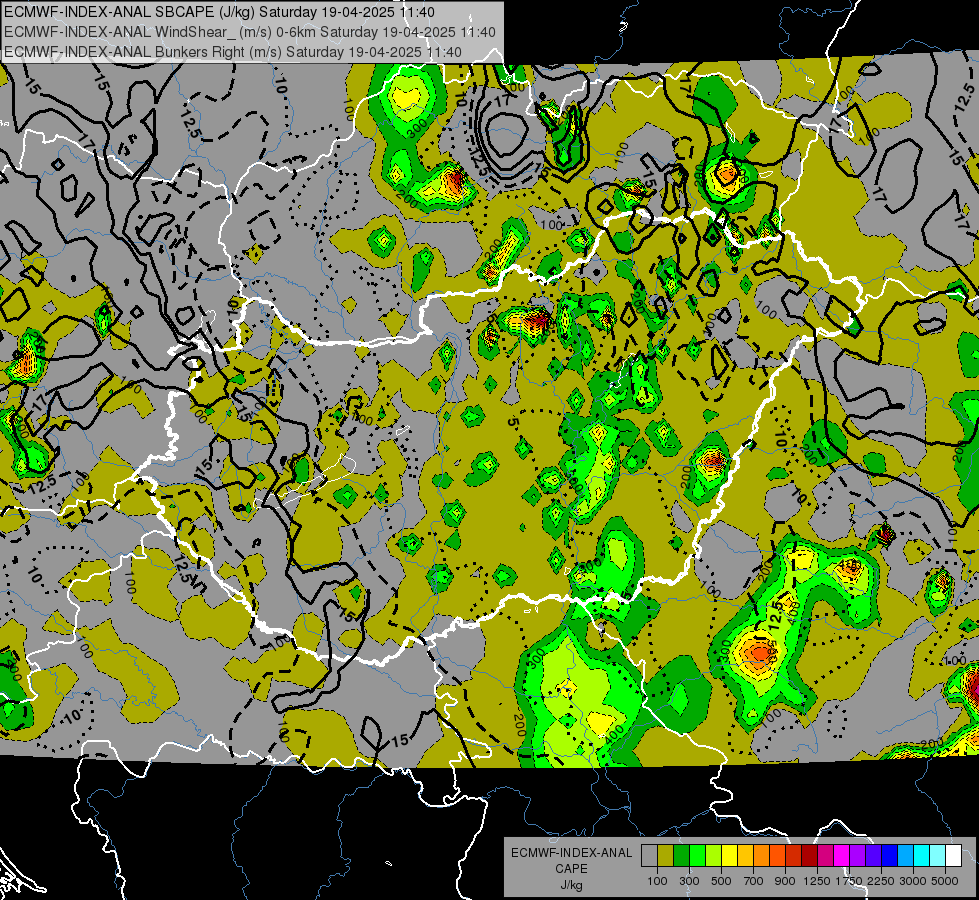The height and width of the screenshot is (900, 979).
Task: Click the 100 tick label on legend
Action: tap(657, 881)
